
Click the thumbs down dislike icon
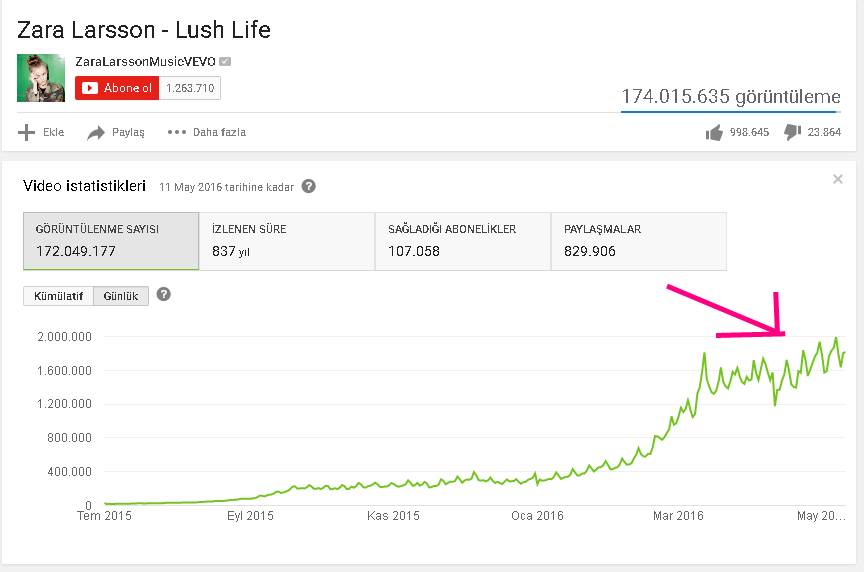coord(792,132)
